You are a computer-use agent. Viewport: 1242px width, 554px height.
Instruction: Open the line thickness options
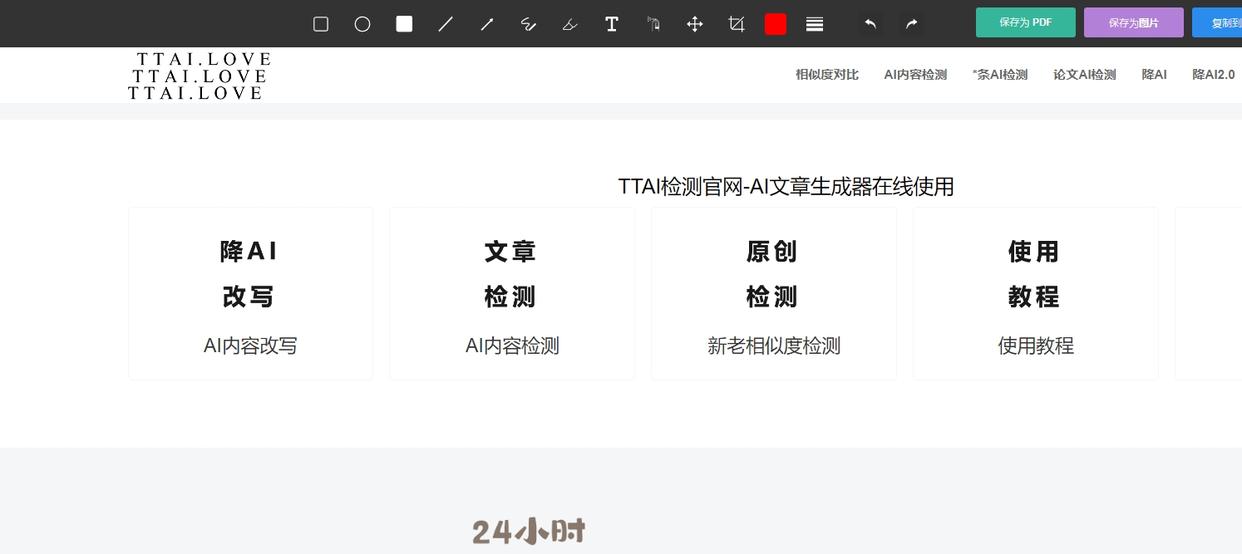pos(815,24)
